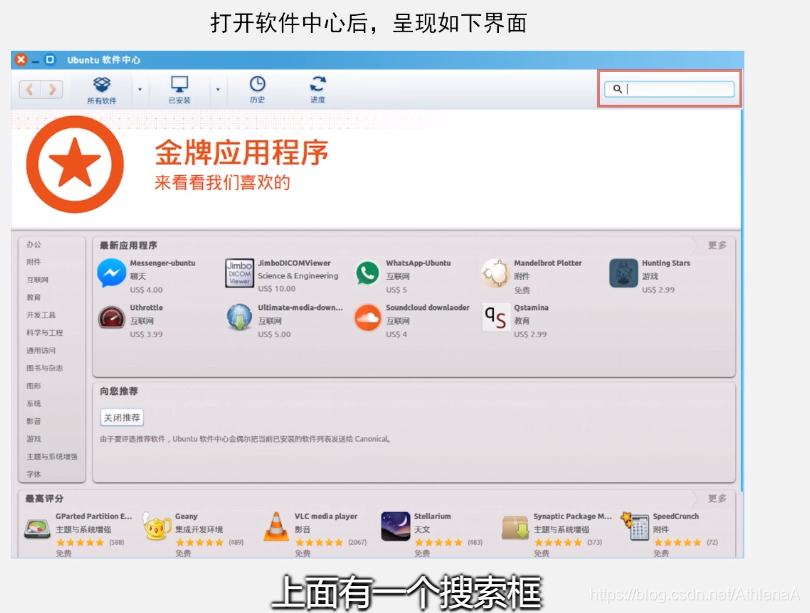Close the Ubuntu 软件中心 window
The image size is (810, 613).
(x=21, y=59)
